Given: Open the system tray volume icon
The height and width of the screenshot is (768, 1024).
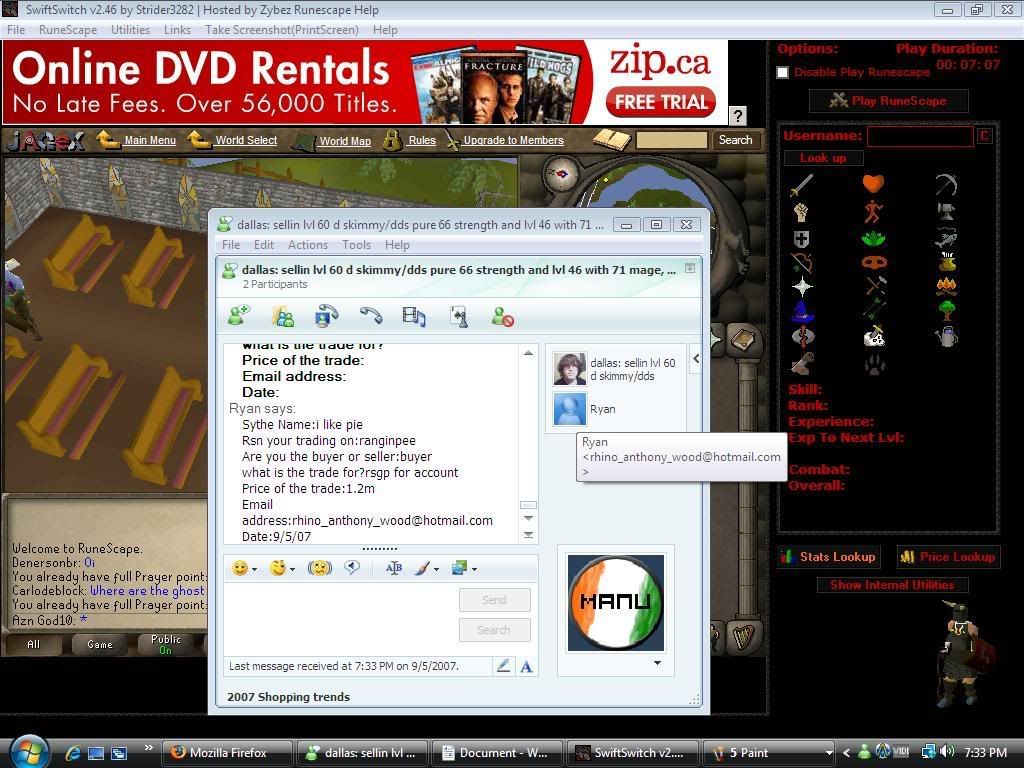Looking at the screenshot, I should [x=948, y=752].
